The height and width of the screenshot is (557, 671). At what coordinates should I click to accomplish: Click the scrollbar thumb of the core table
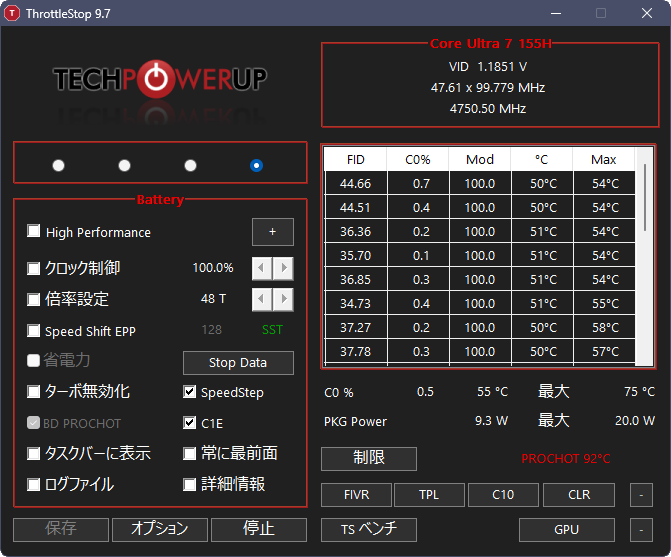(644, 198)
